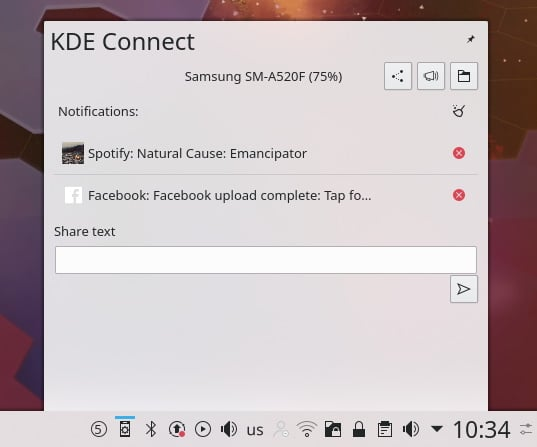
Task: Pin the KDE Connect popup open
Action: (471, 39)
